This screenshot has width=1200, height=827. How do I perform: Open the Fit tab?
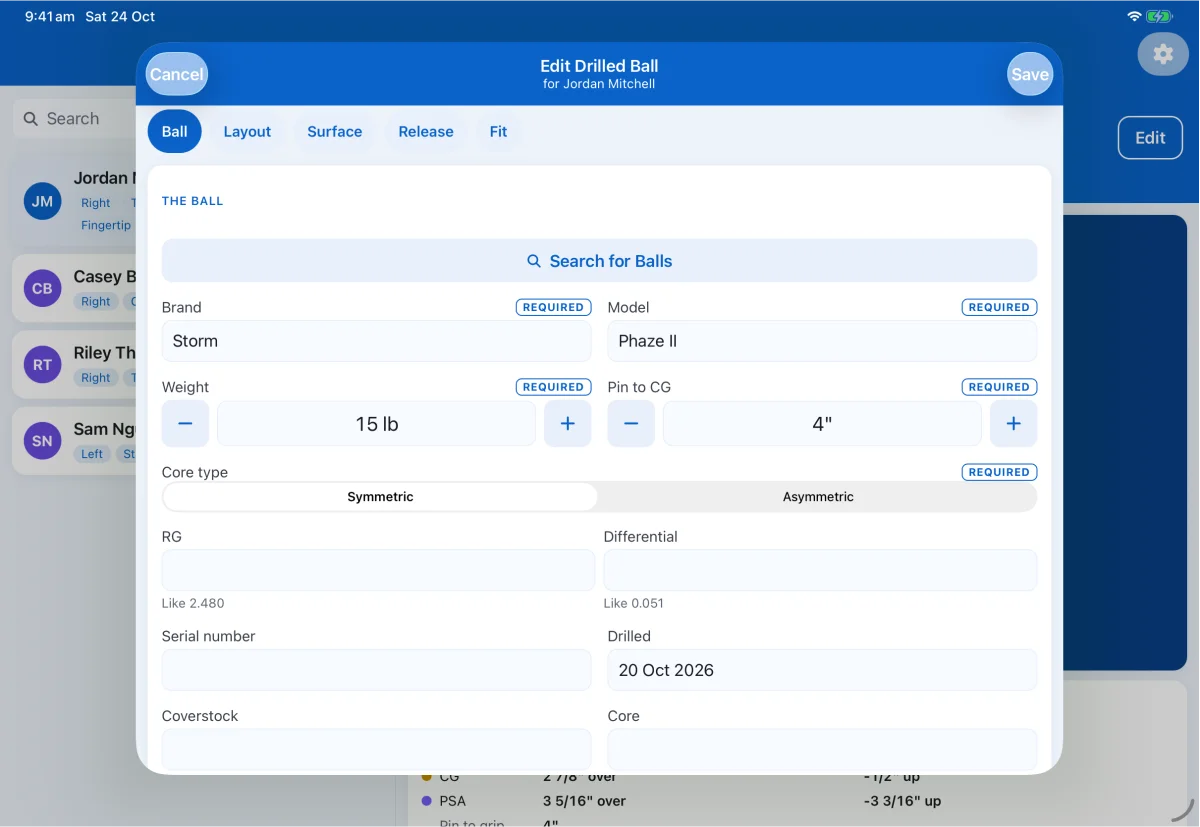coord(498,132)
